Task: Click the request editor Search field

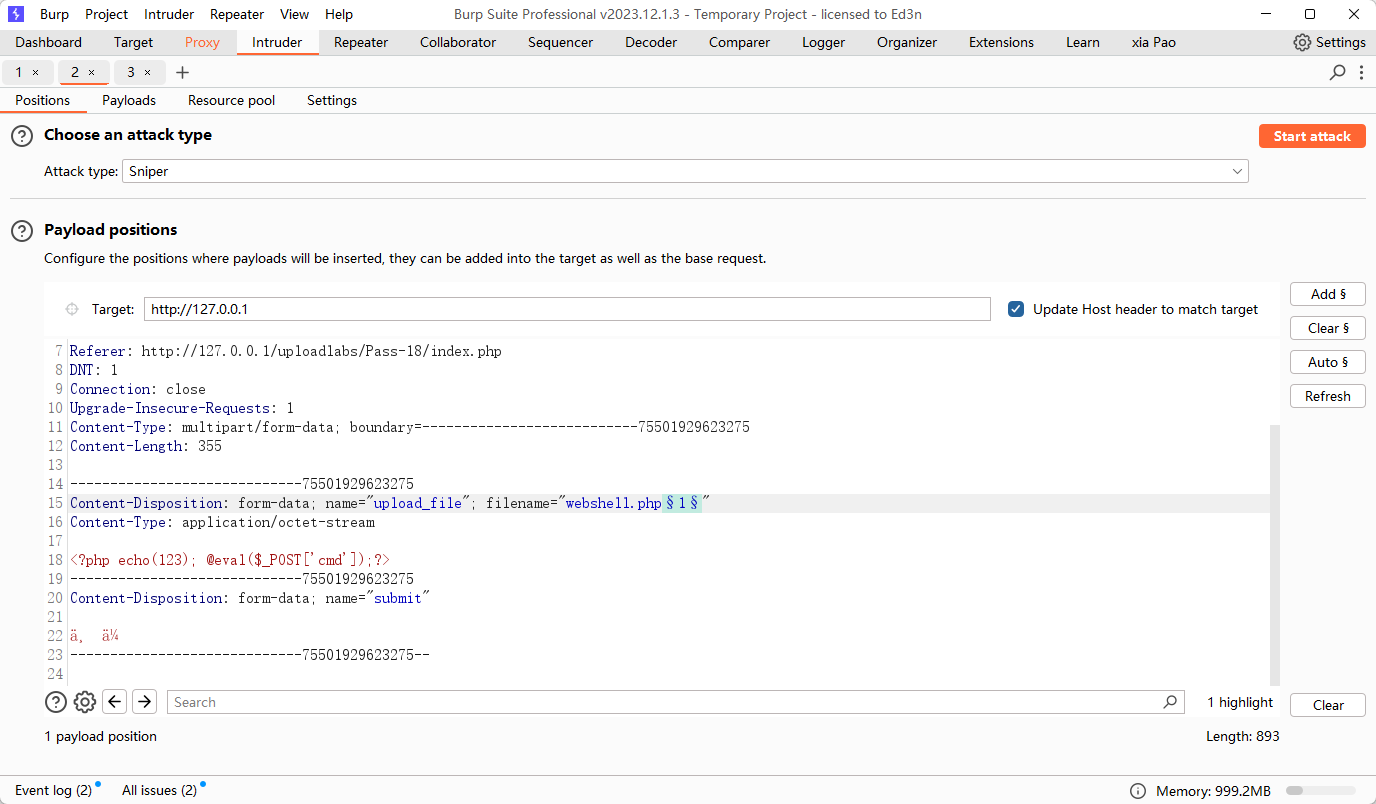Action: pyautogui.click(x=675, y=702)
